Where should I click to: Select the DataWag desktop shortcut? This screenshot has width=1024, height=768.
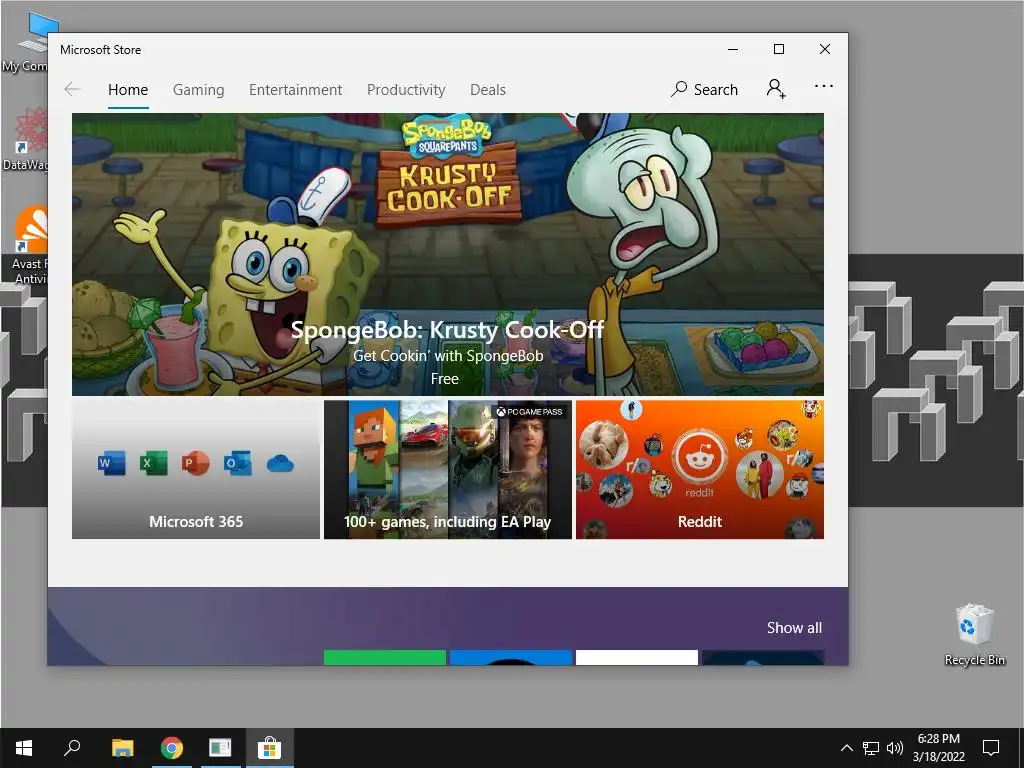click(x=24, y=139)
